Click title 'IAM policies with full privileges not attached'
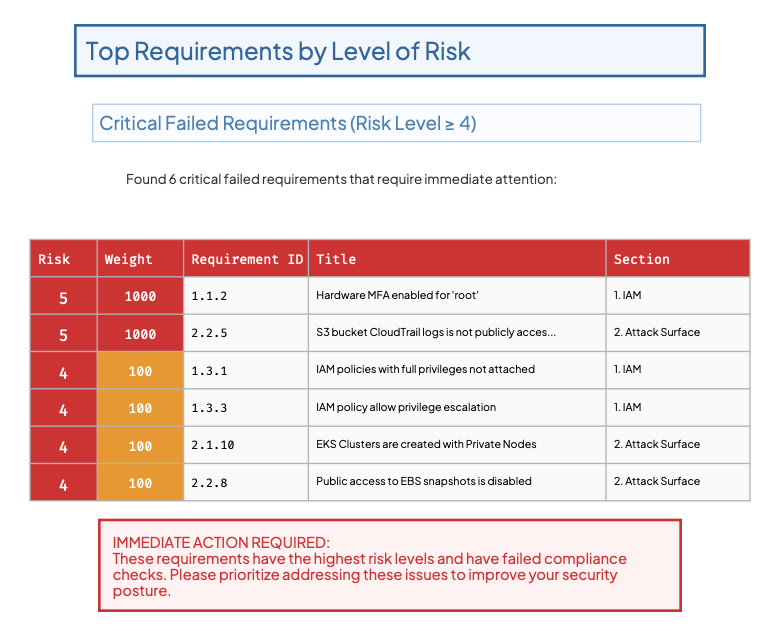 [x=425, y=369]
